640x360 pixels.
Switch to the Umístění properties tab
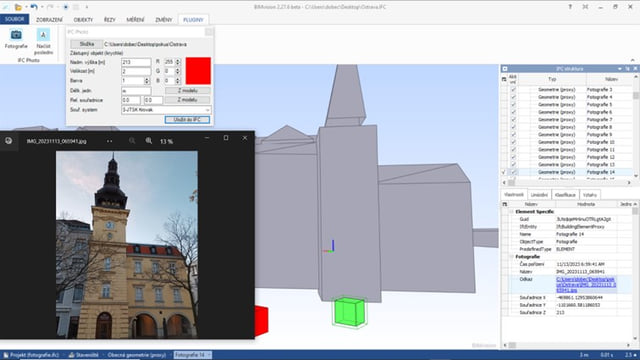point(539,195)
